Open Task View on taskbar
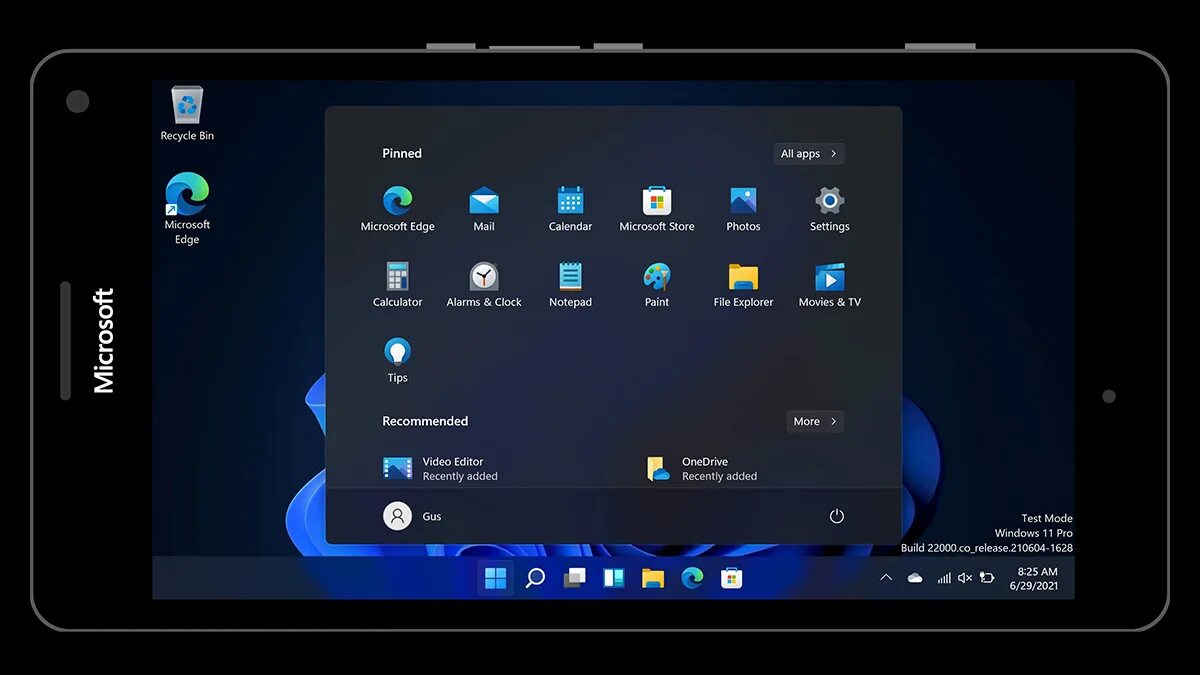 click(x=574, y=578)
